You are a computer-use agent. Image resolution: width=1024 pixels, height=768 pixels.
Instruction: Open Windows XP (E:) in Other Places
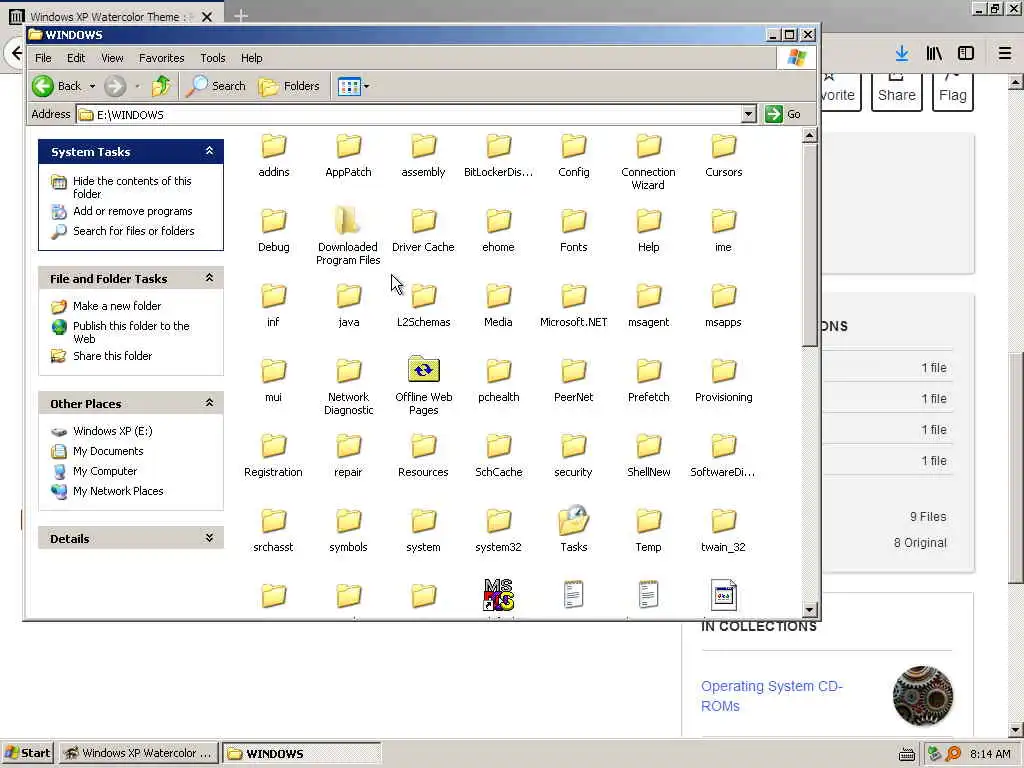(x=112, y=431)
